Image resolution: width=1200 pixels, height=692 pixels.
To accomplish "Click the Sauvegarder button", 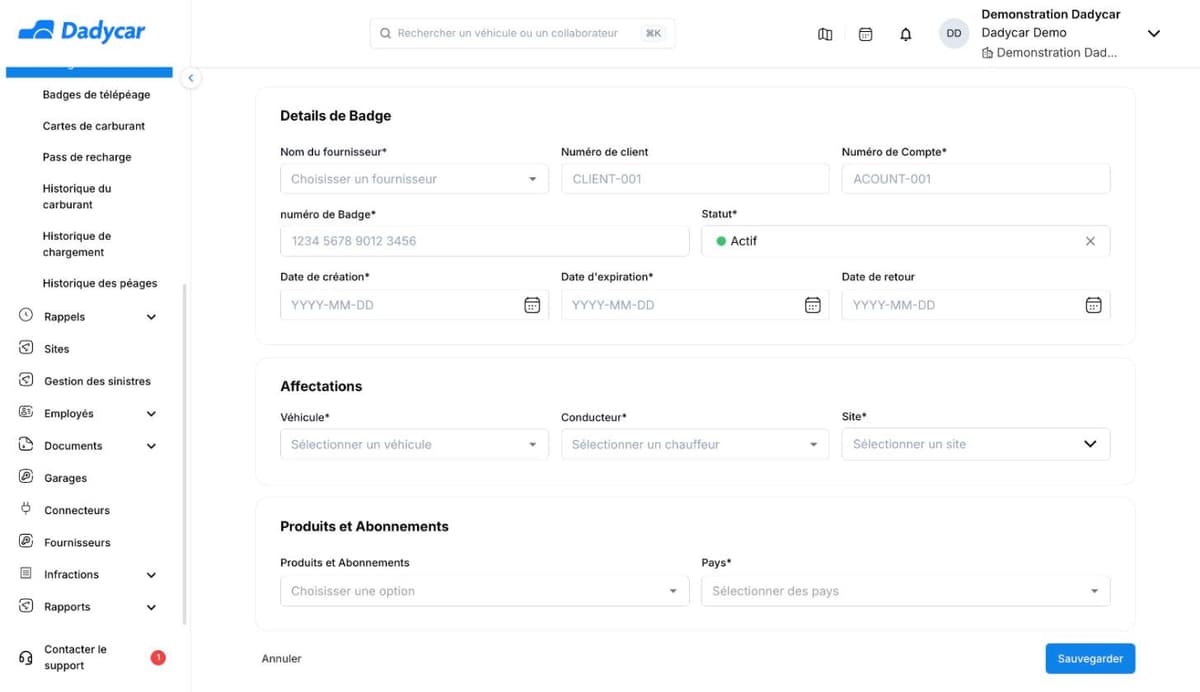I will (1090, 659).
